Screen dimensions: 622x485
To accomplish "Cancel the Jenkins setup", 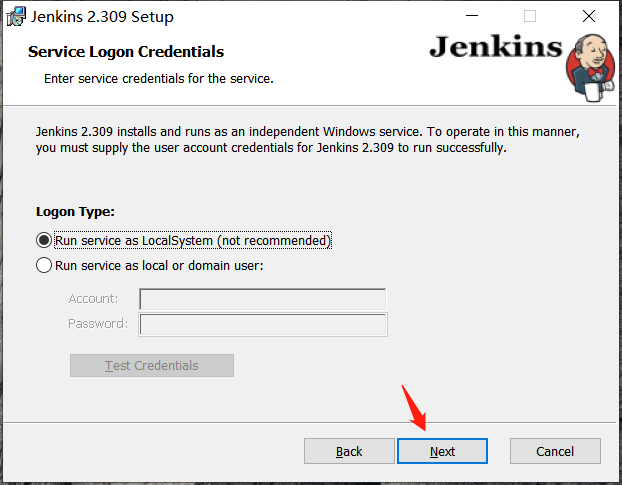I will (555, 451).
